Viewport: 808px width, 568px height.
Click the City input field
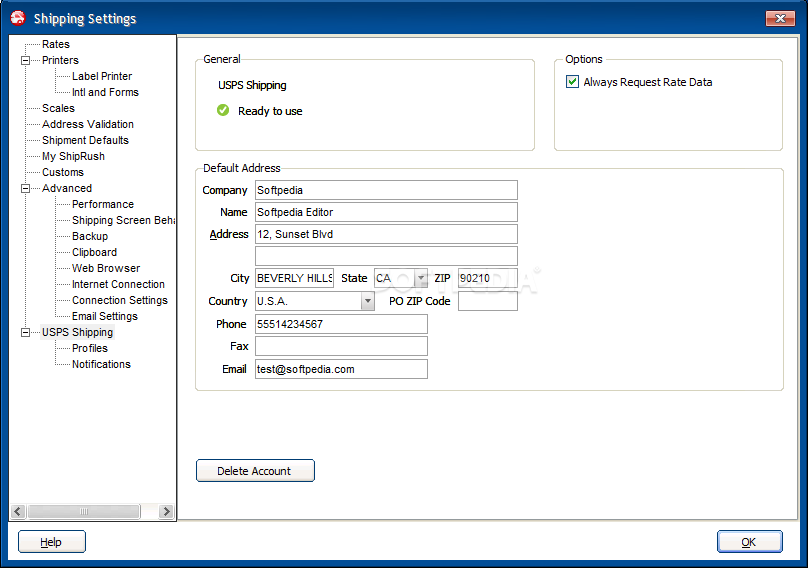(294, 278)
